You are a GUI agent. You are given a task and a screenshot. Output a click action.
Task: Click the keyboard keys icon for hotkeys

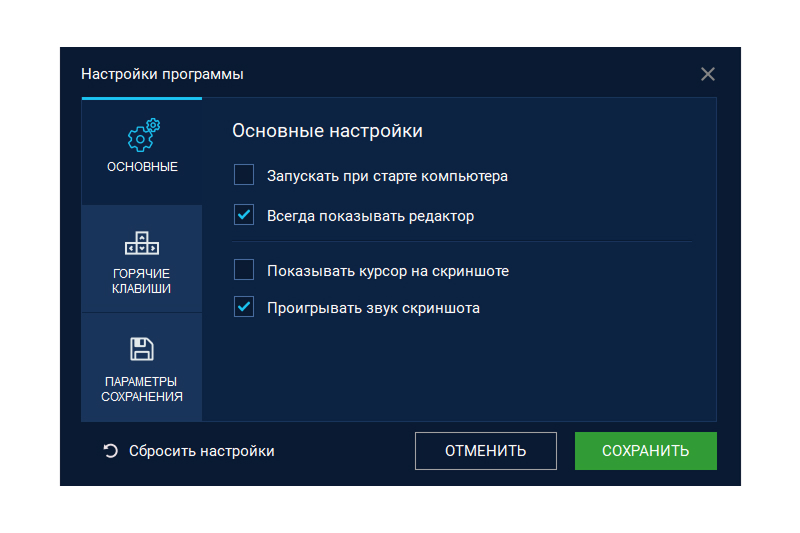(x=142, y=243)
